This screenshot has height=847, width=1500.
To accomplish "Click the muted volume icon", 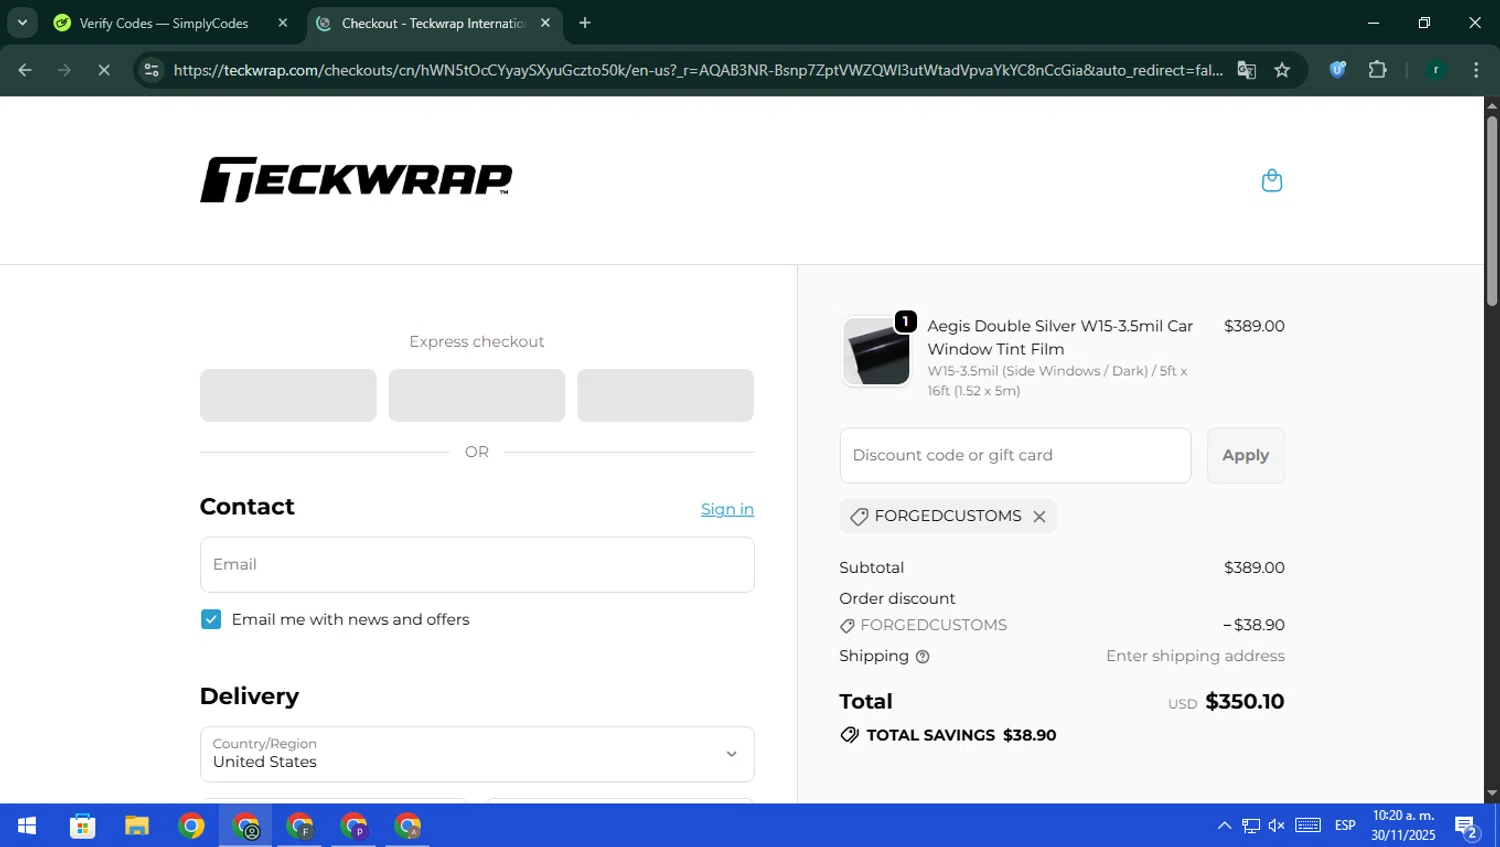I will point(1277,826).
